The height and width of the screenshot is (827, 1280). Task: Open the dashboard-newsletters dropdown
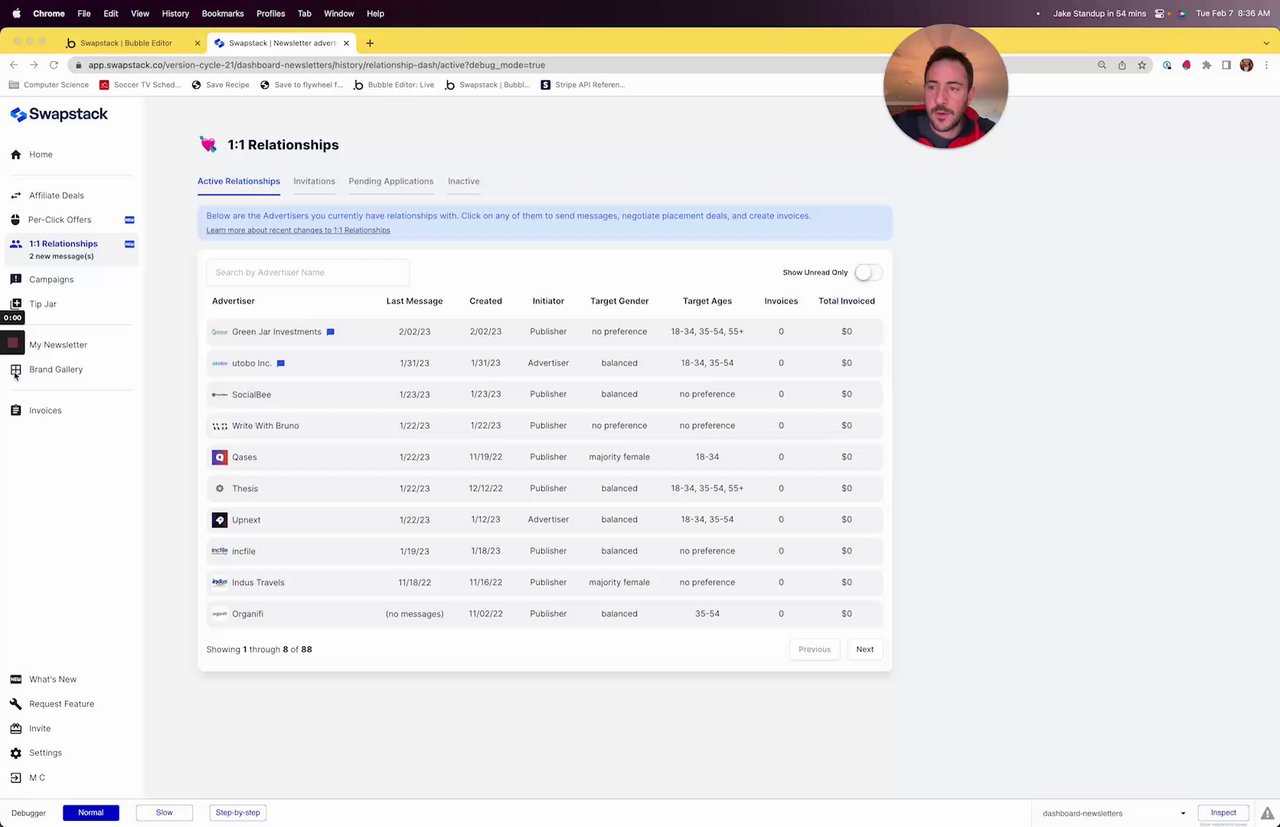1113,814
